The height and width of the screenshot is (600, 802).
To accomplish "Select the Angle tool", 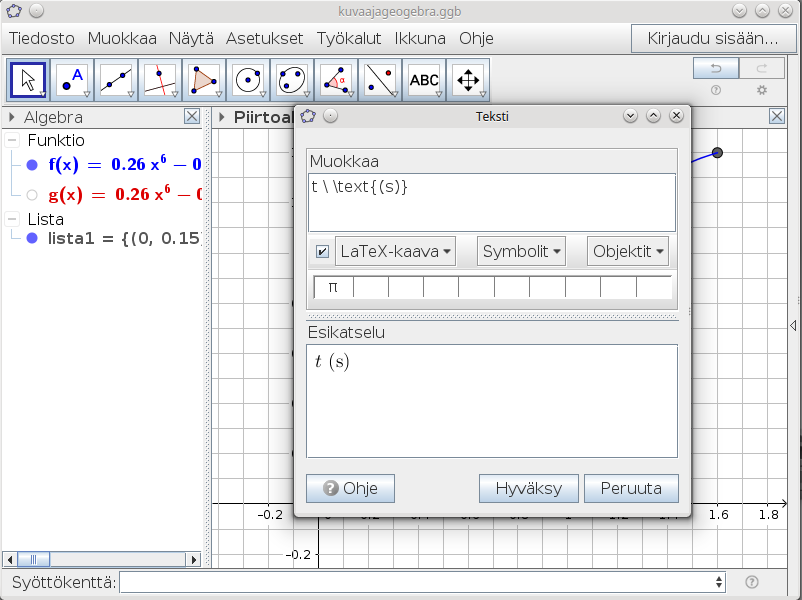I will [x=336, y=80].
